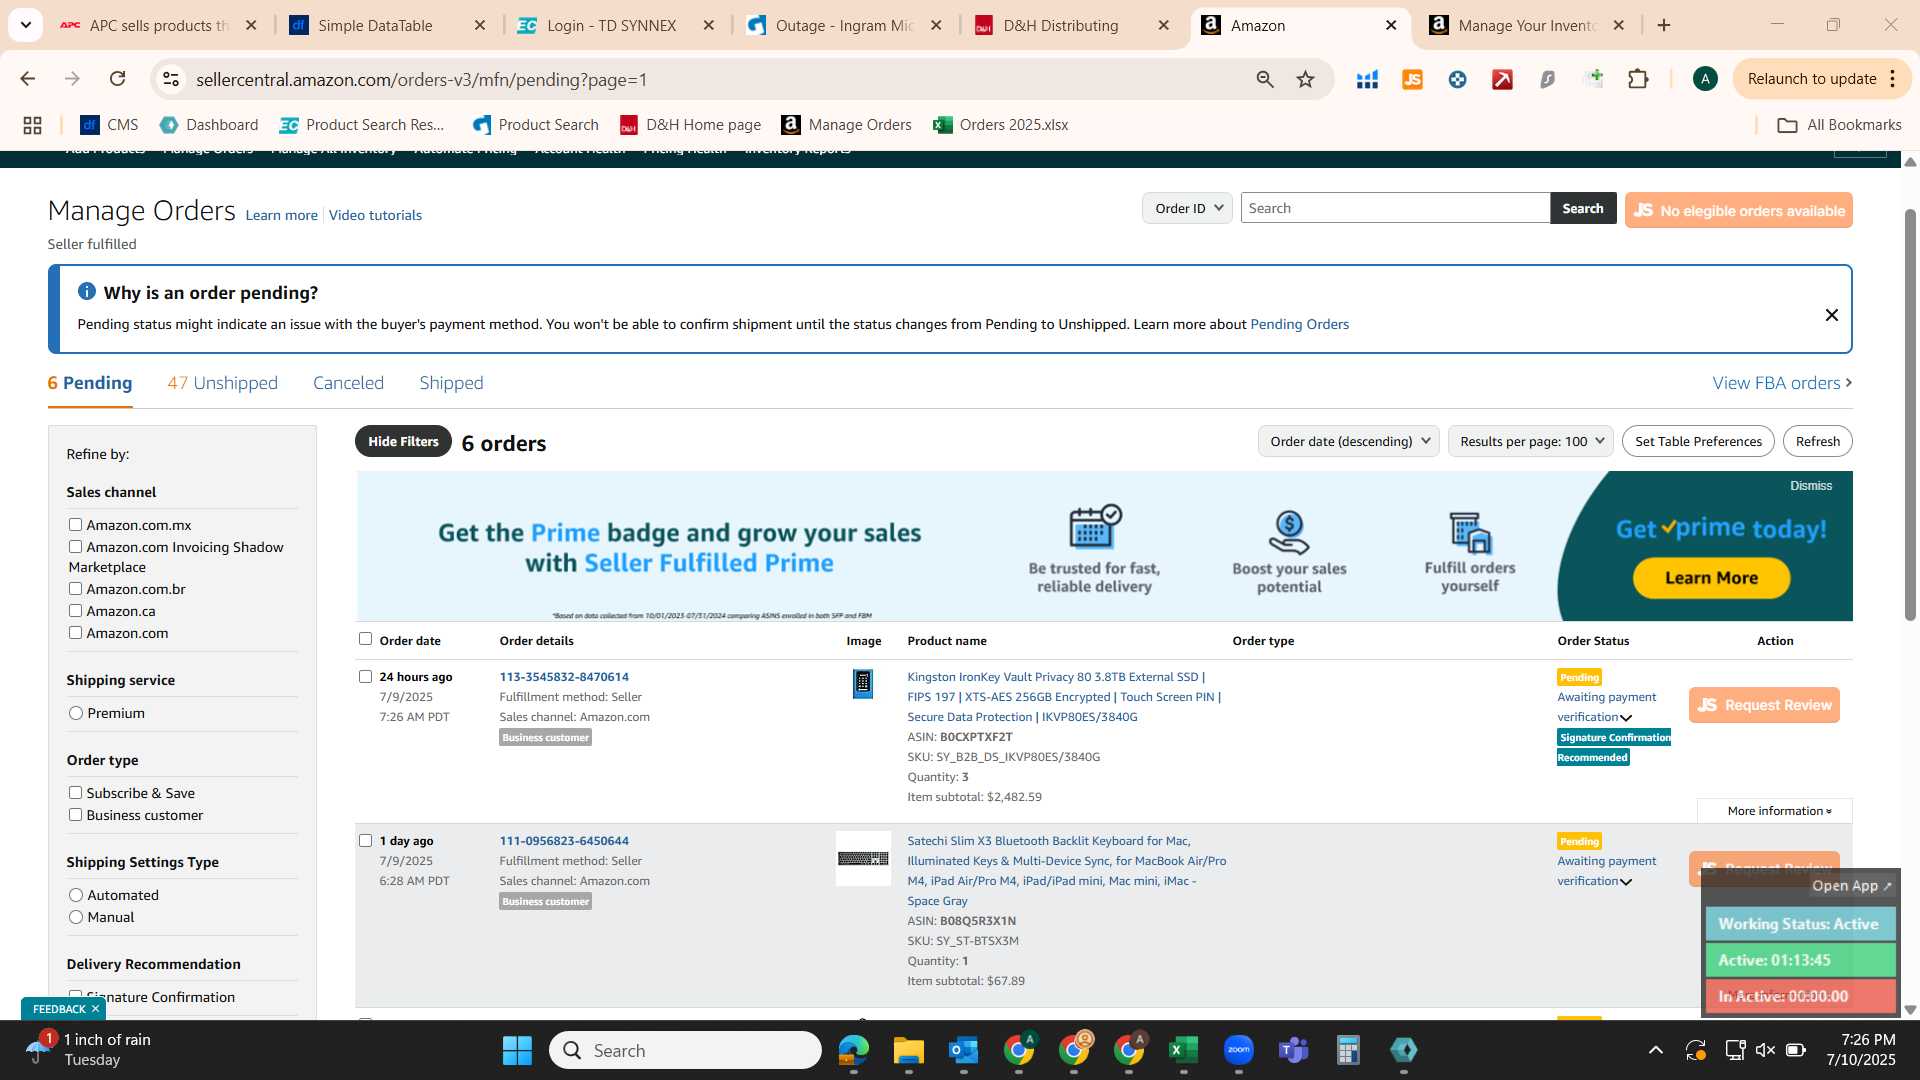Click Hide Filters button
This screenshot has width=1920, height=1080.
tap(403, 441)
